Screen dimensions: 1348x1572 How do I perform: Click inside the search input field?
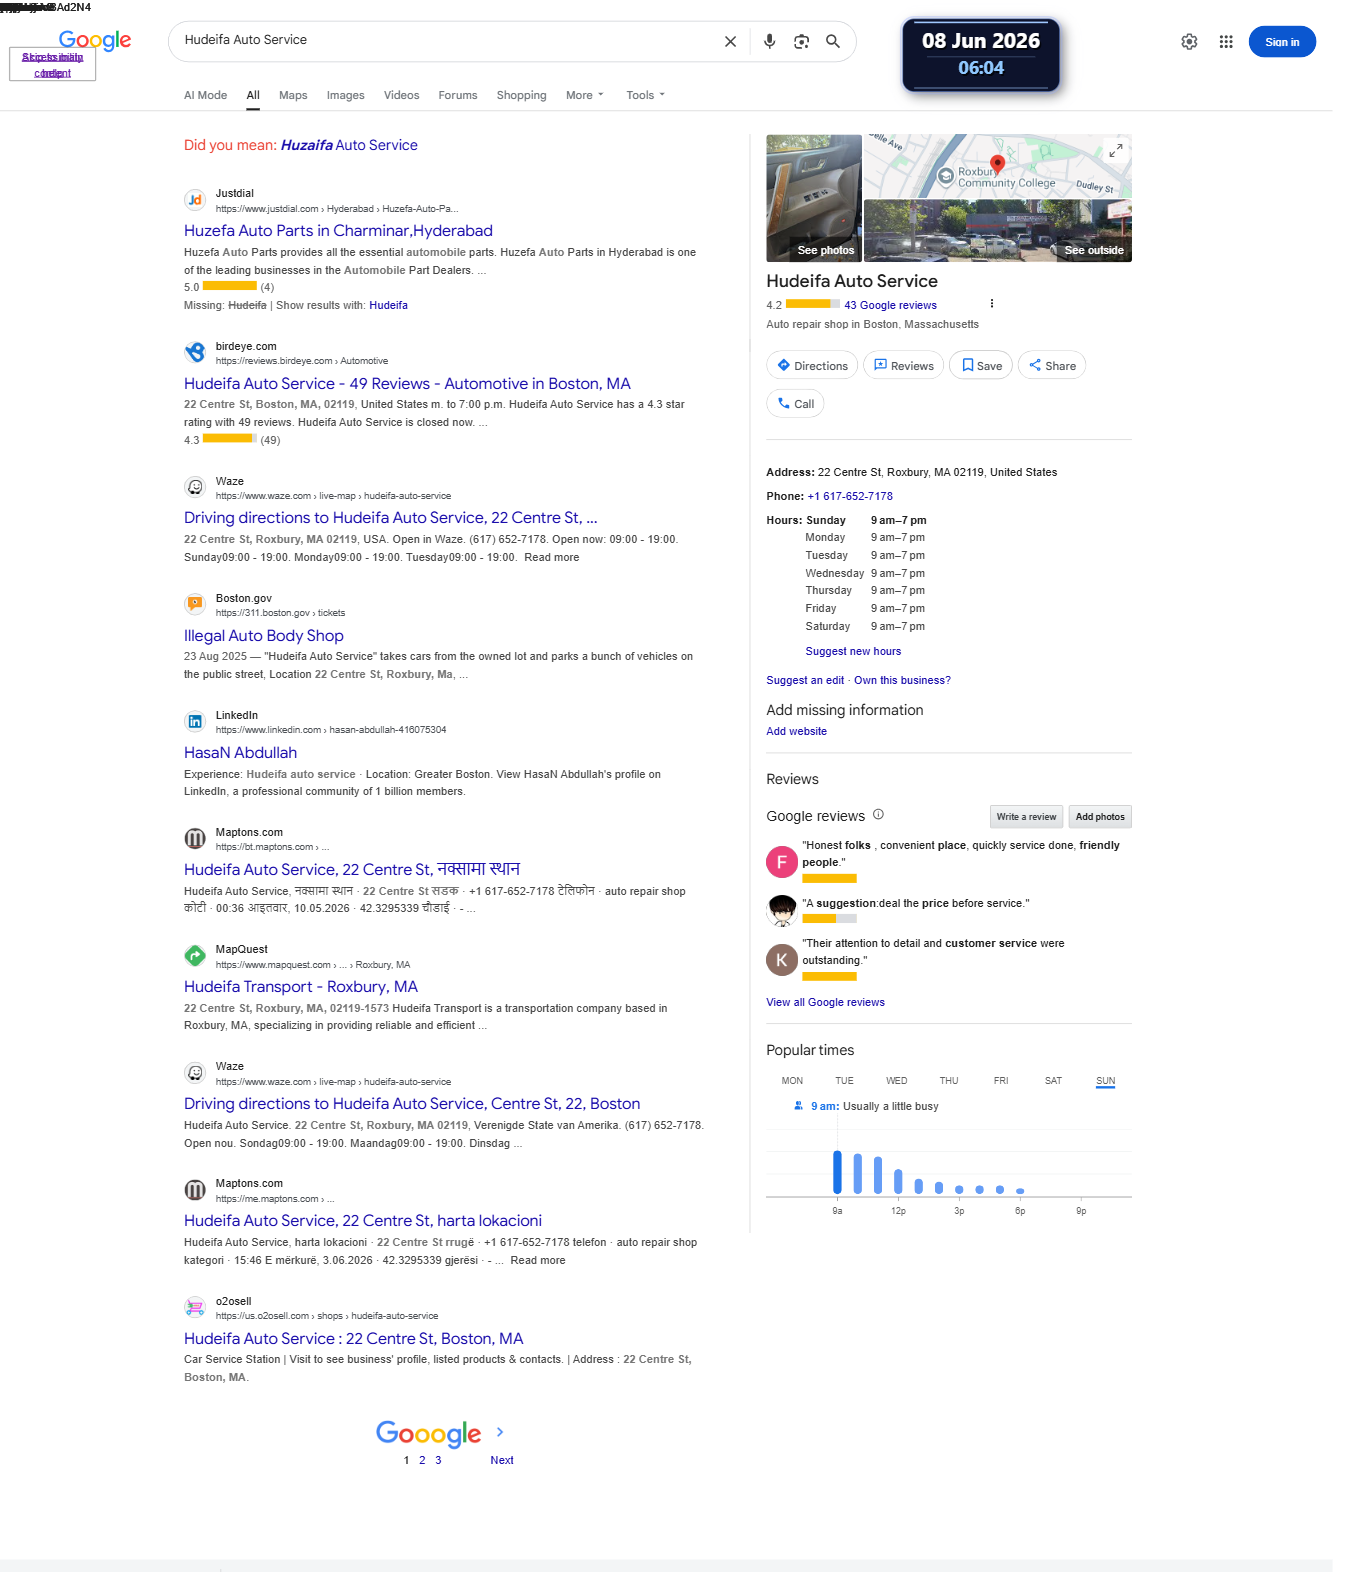[x=445, y=41]
